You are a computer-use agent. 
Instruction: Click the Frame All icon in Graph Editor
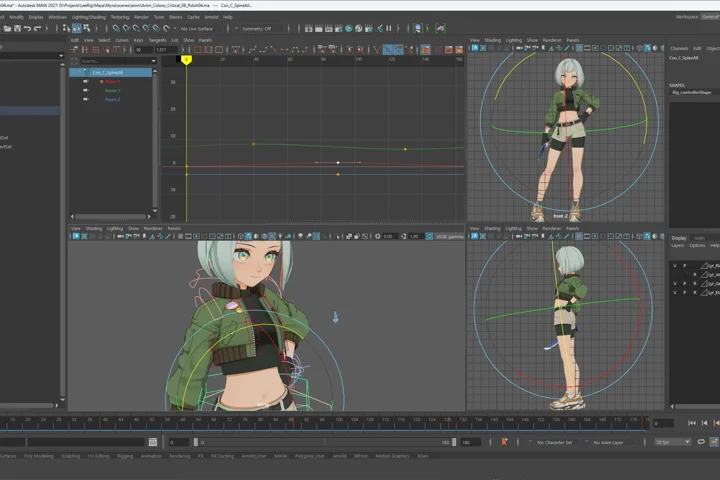click(198, 50)
